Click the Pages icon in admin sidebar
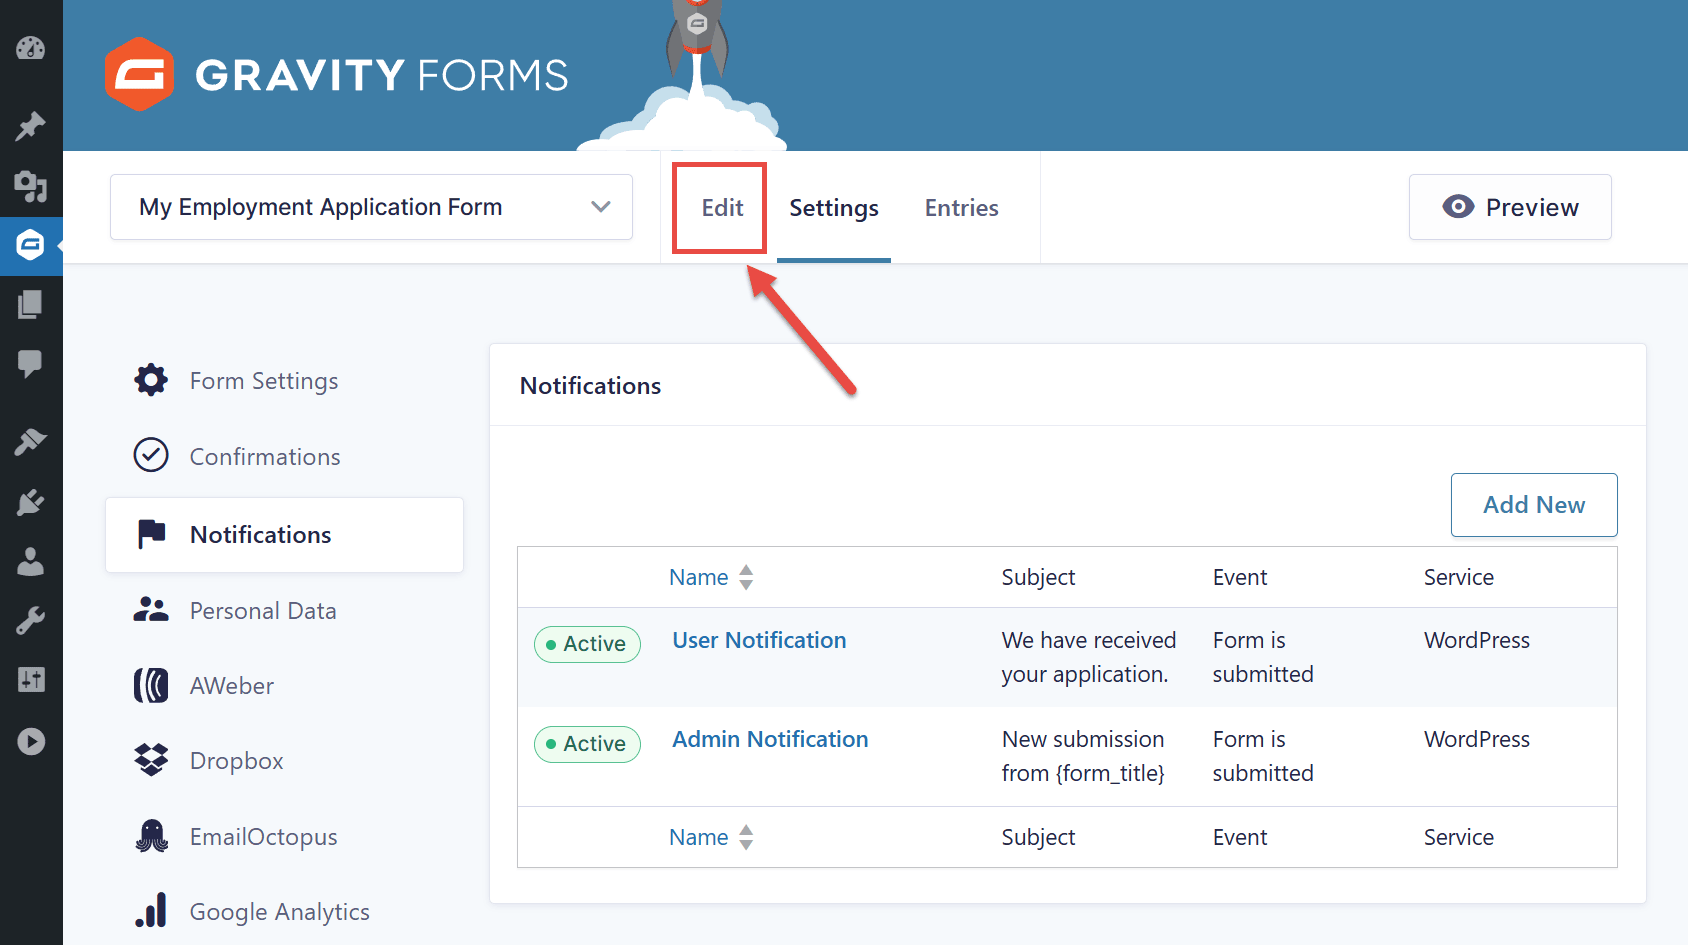Screen dimensions: 1688x945 pos(31,304)
